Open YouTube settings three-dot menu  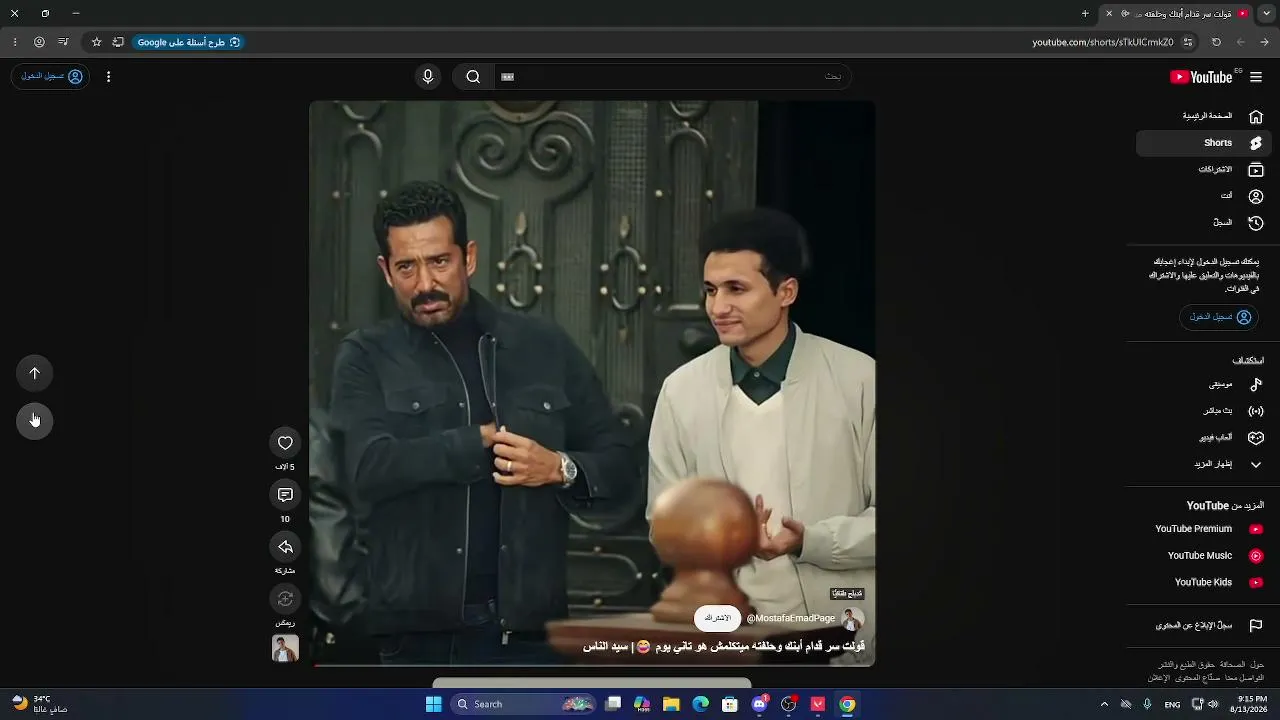(108, 77)
